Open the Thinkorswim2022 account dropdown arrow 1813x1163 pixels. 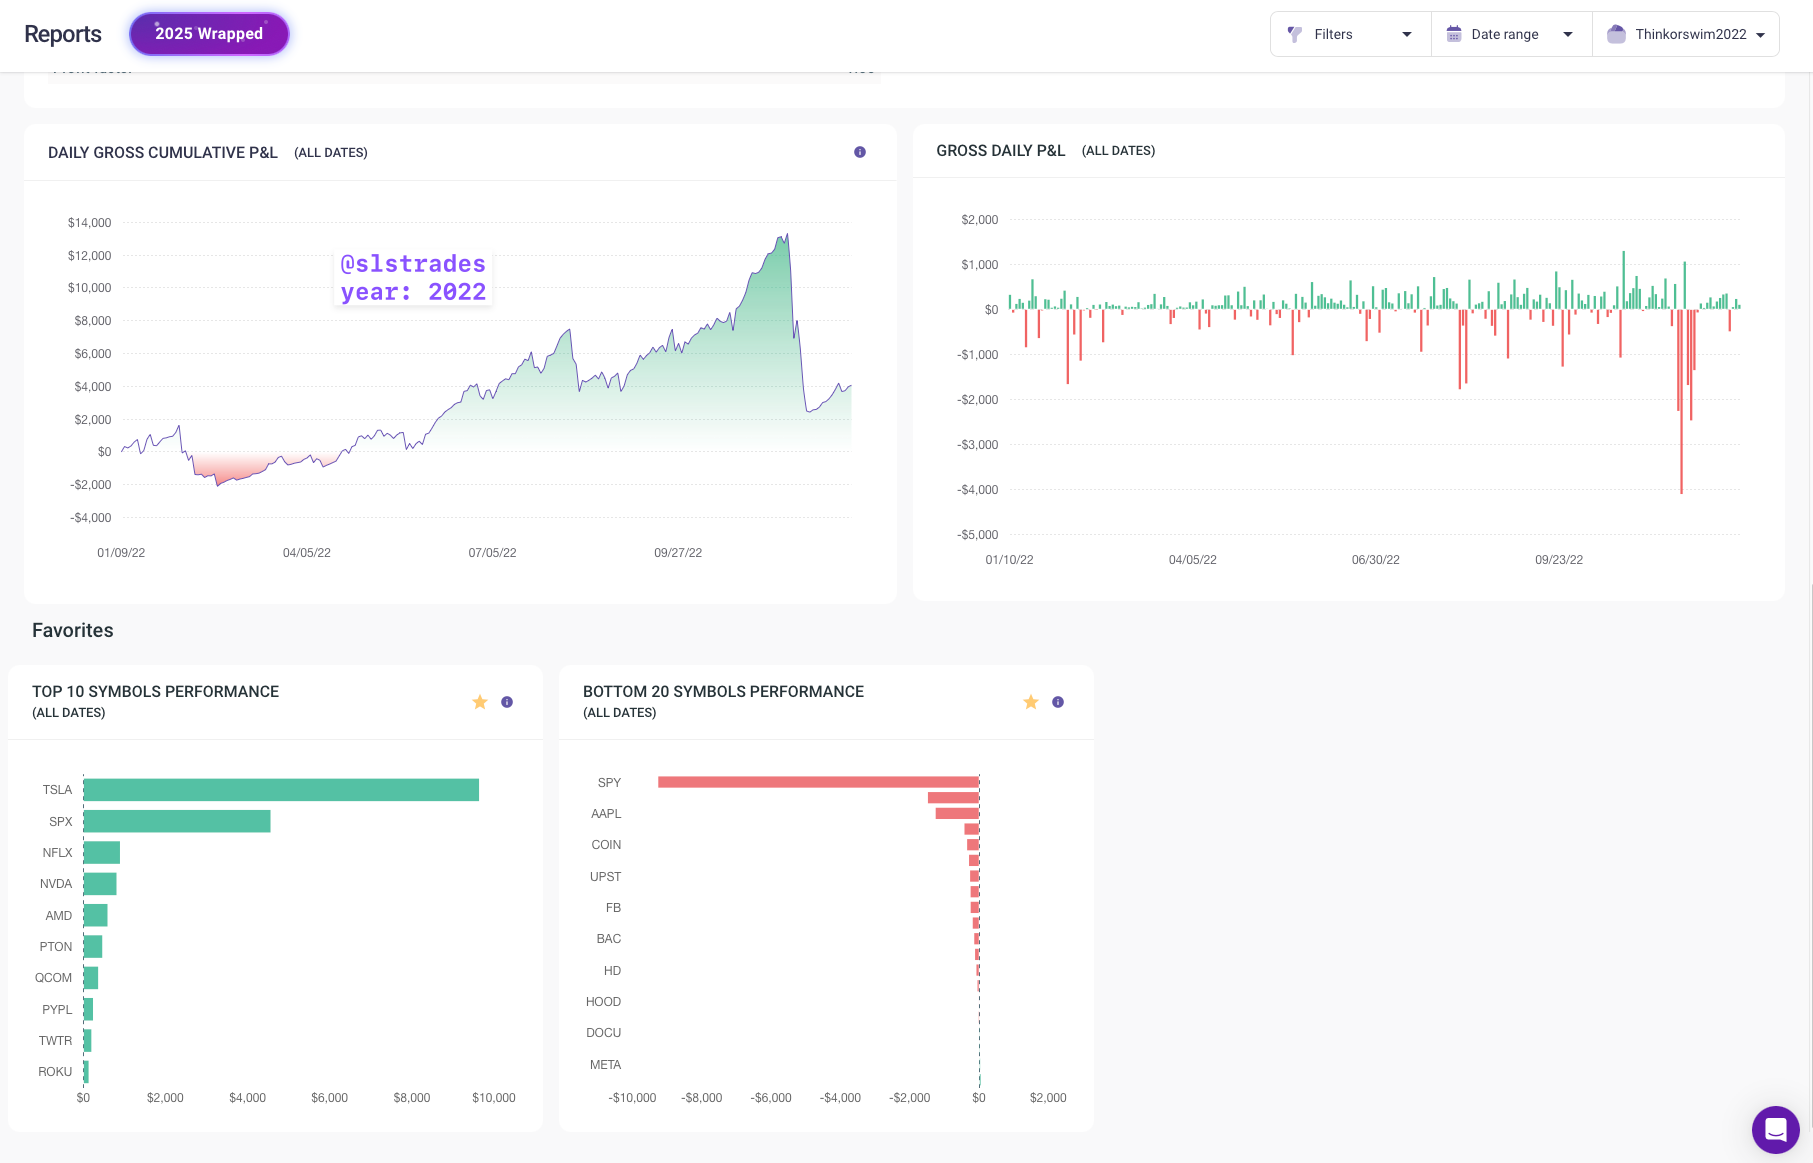[x=1761, y=35]
